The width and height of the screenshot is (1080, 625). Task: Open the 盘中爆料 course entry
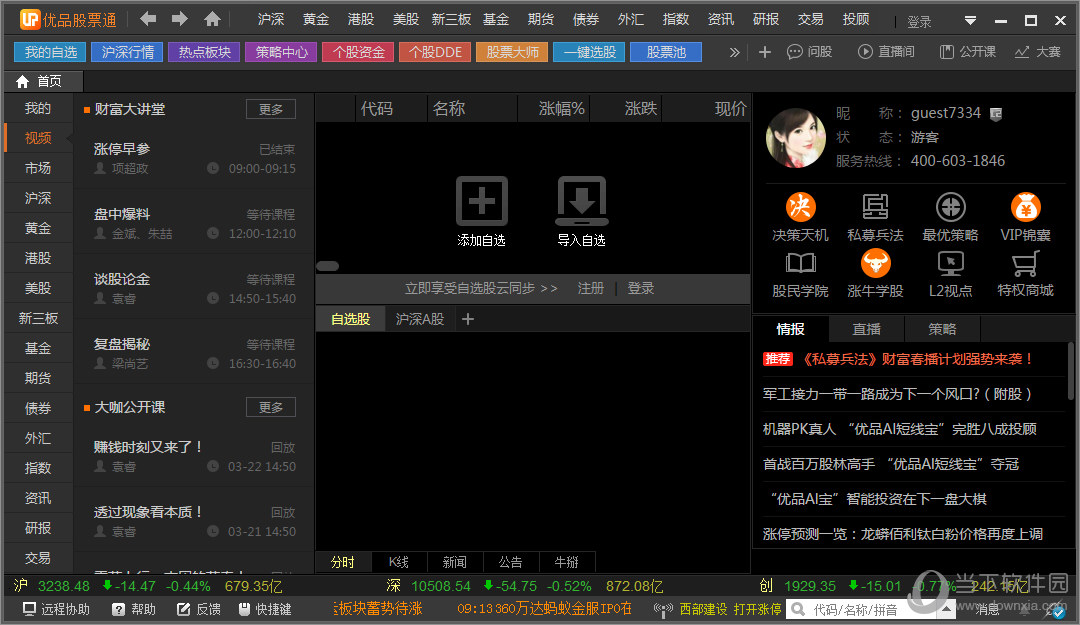(194, 223)
